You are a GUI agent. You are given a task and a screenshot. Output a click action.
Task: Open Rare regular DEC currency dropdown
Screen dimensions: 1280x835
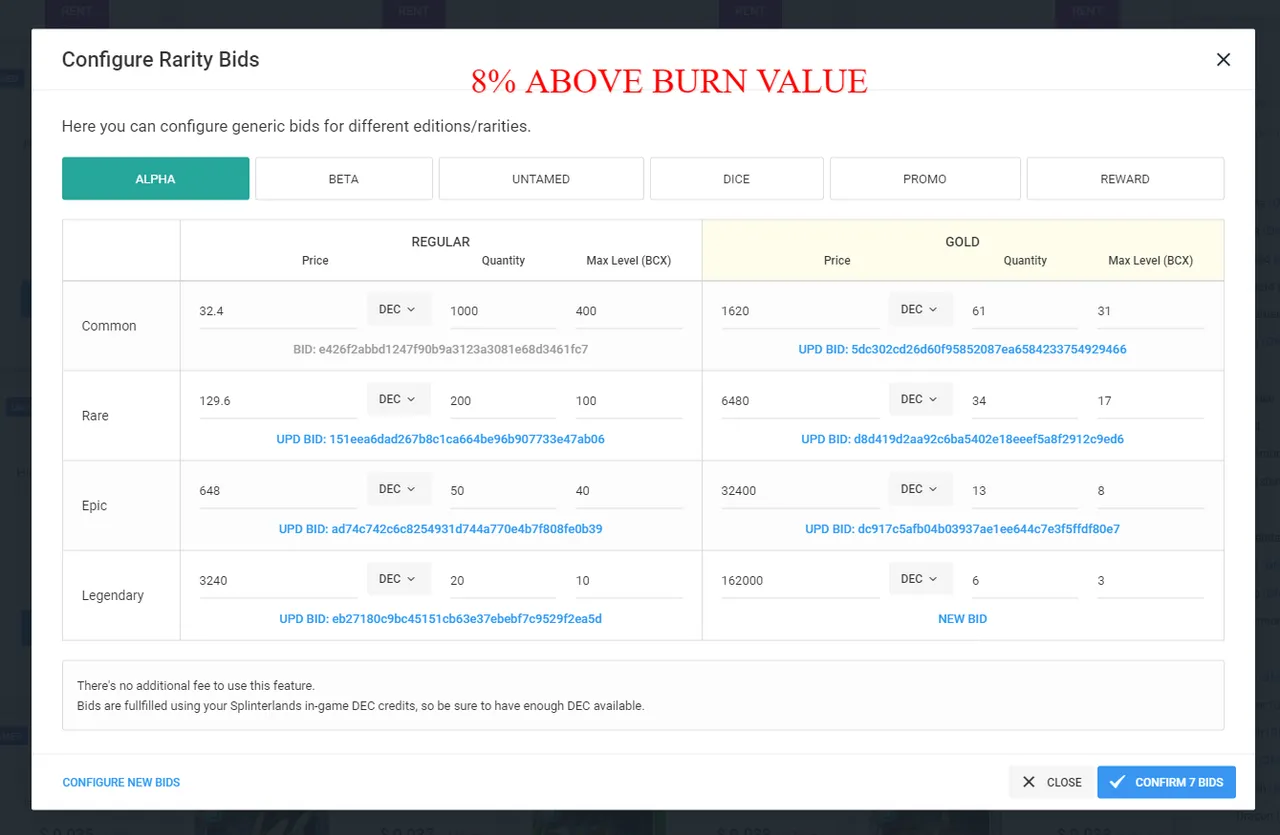(x=399, y=399)
